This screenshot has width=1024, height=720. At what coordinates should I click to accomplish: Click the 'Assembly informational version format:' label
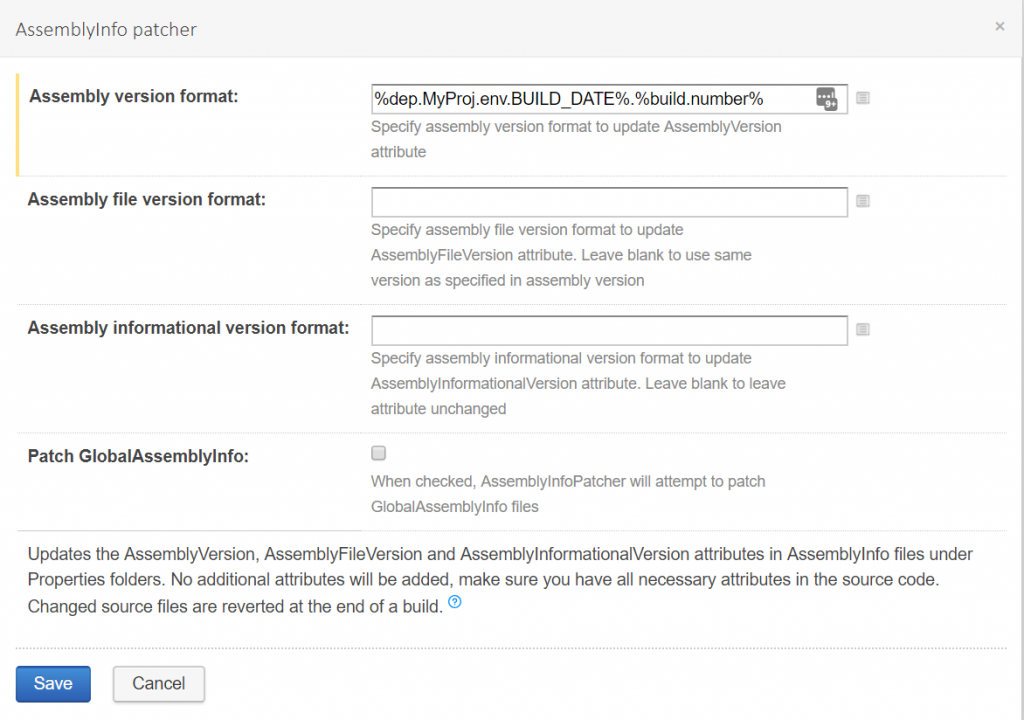coord(188,327)
